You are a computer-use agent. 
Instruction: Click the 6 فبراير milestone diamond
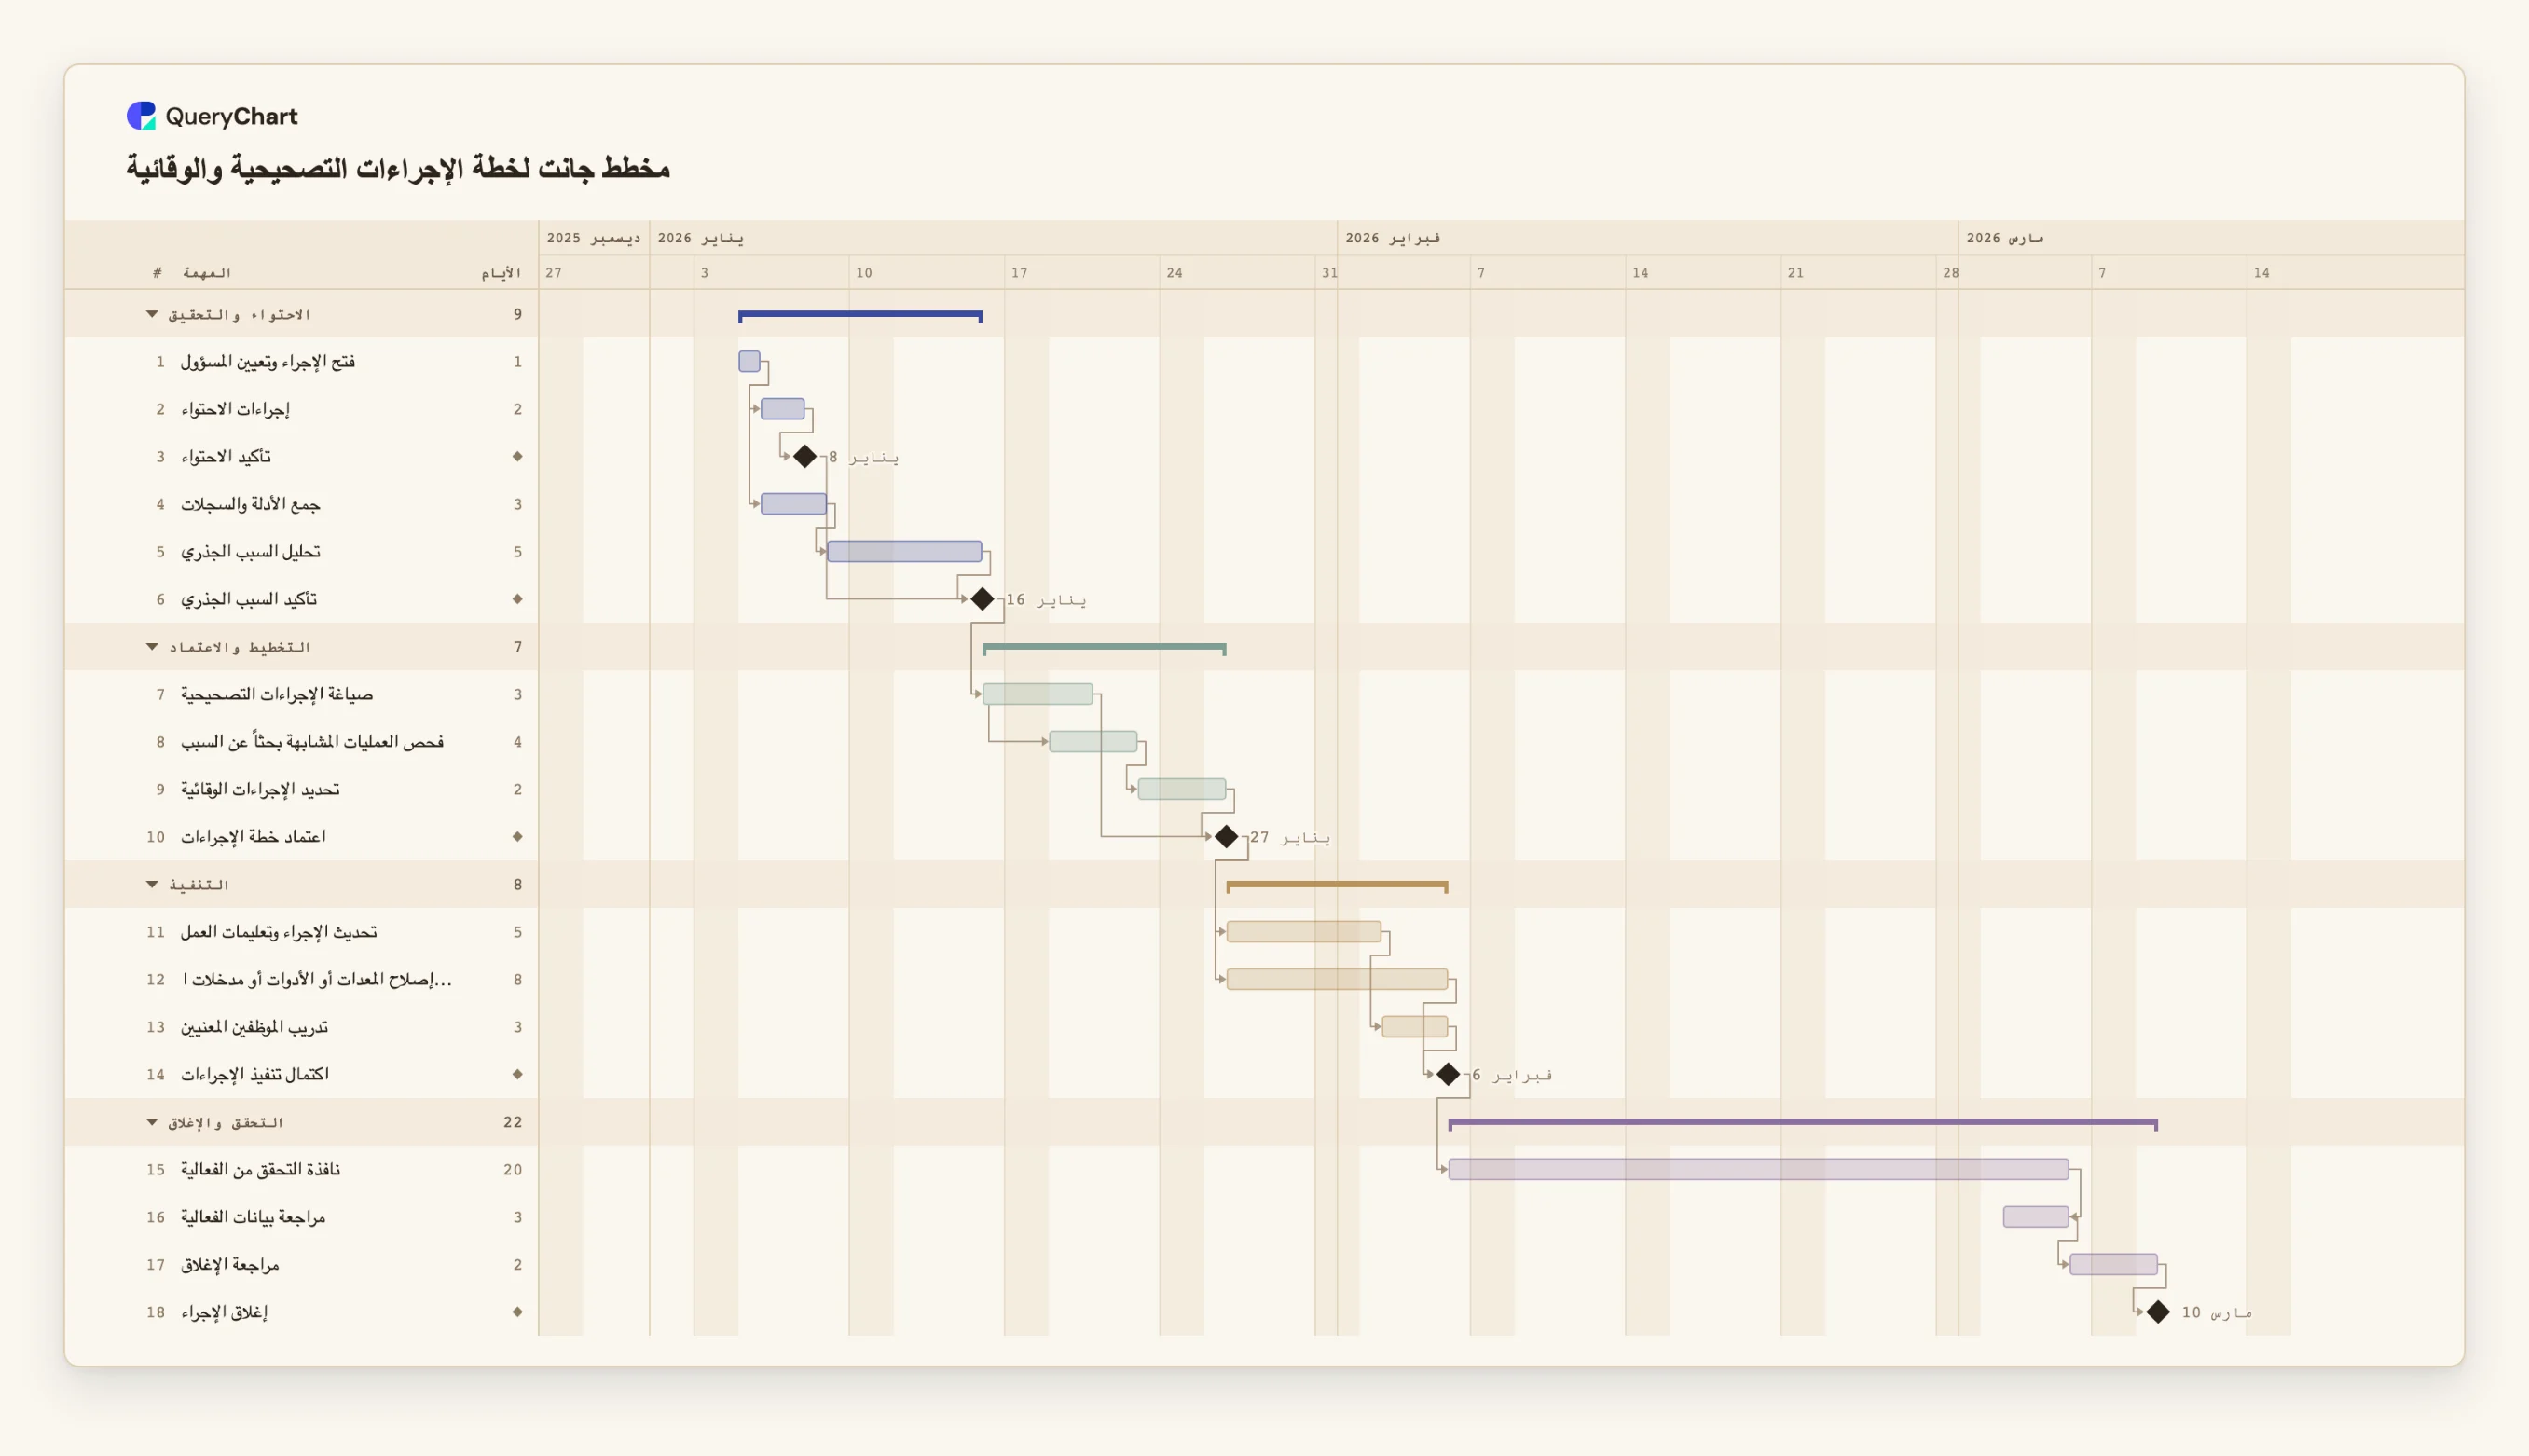tap(1448, 1075)
